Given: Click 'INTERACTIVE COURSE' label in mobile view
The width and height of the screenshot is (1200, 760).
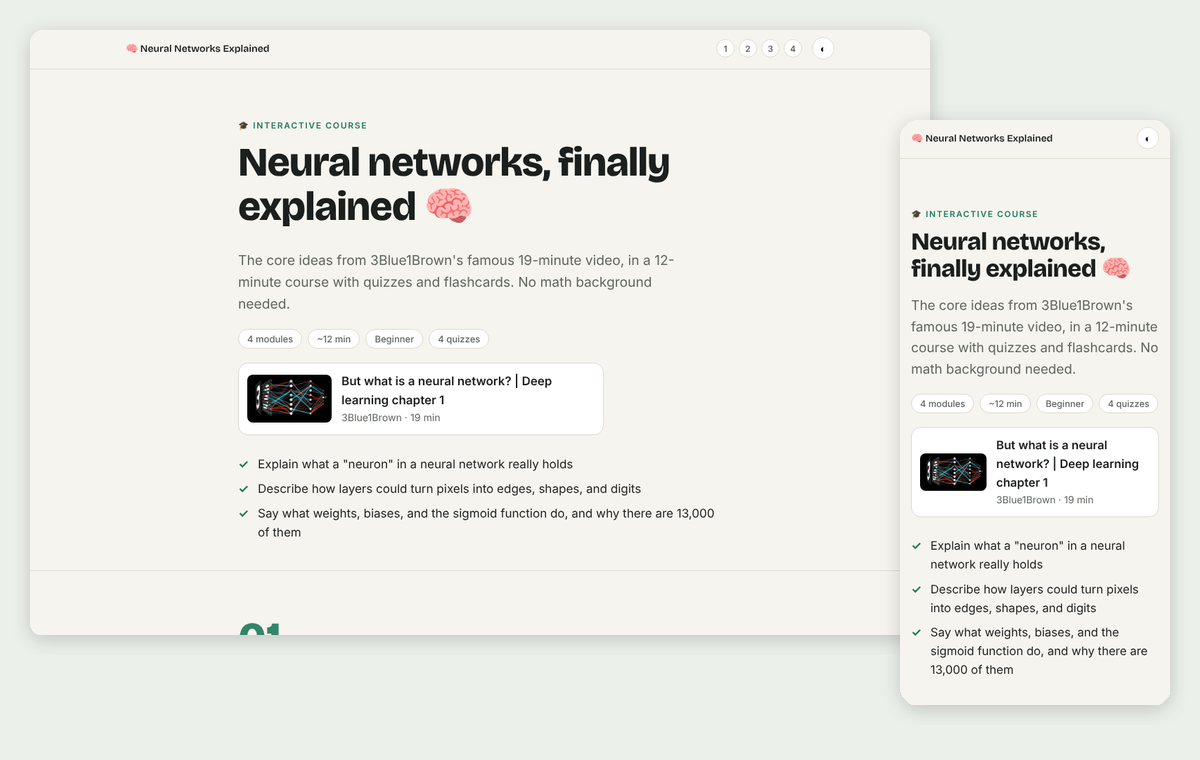Looking at the screenshot, I should coord(982,214).
